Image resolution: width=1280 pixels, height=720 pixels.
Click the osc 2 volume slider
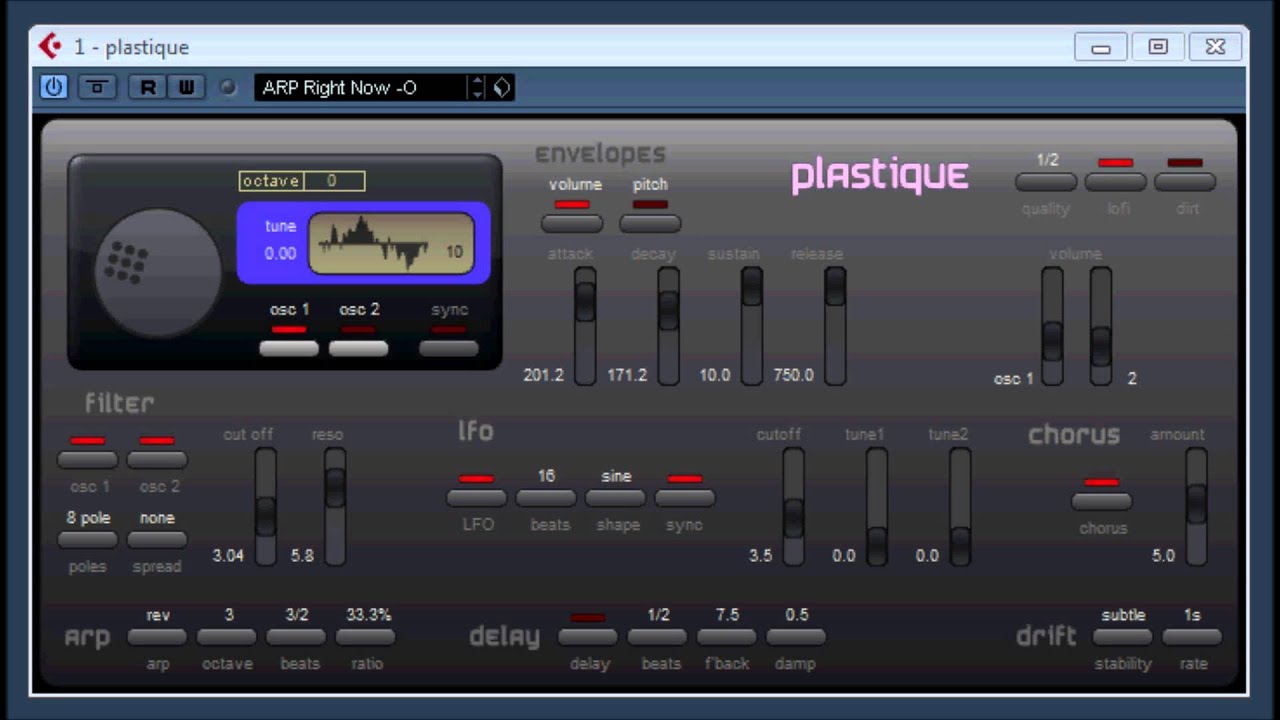(x=1100, y=326)
